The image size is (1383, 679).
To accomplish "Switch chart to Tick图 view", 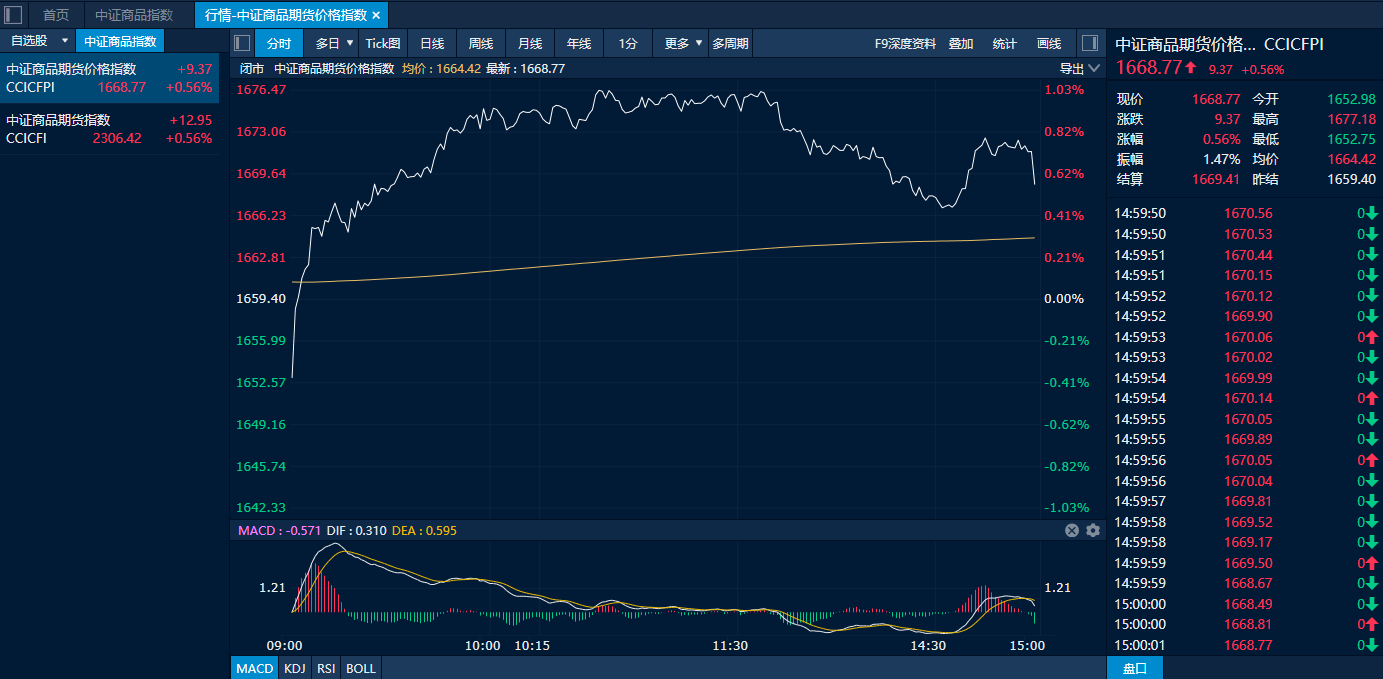I will click(383, 43).
